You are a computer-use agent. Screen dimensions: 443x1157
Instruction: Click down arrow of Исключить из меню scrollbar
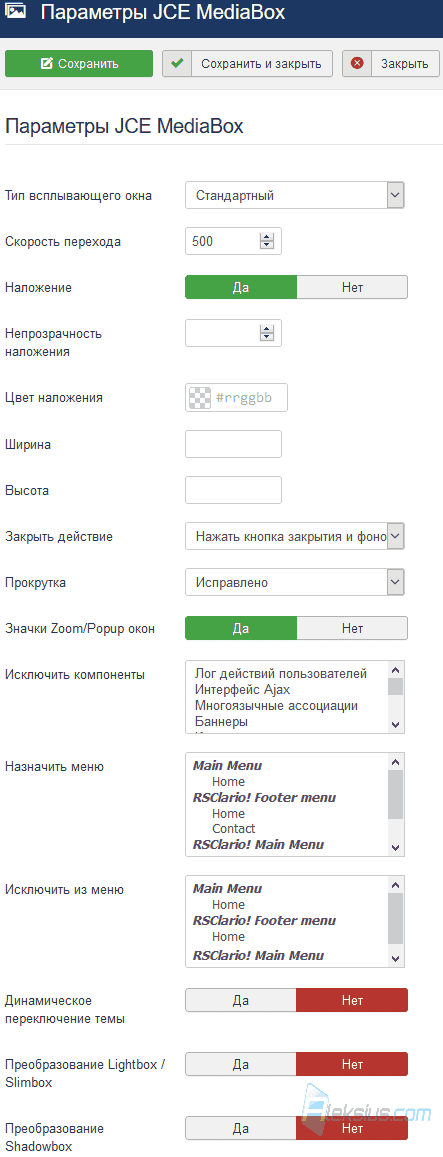pyautogui.click(x=396, y=959)
